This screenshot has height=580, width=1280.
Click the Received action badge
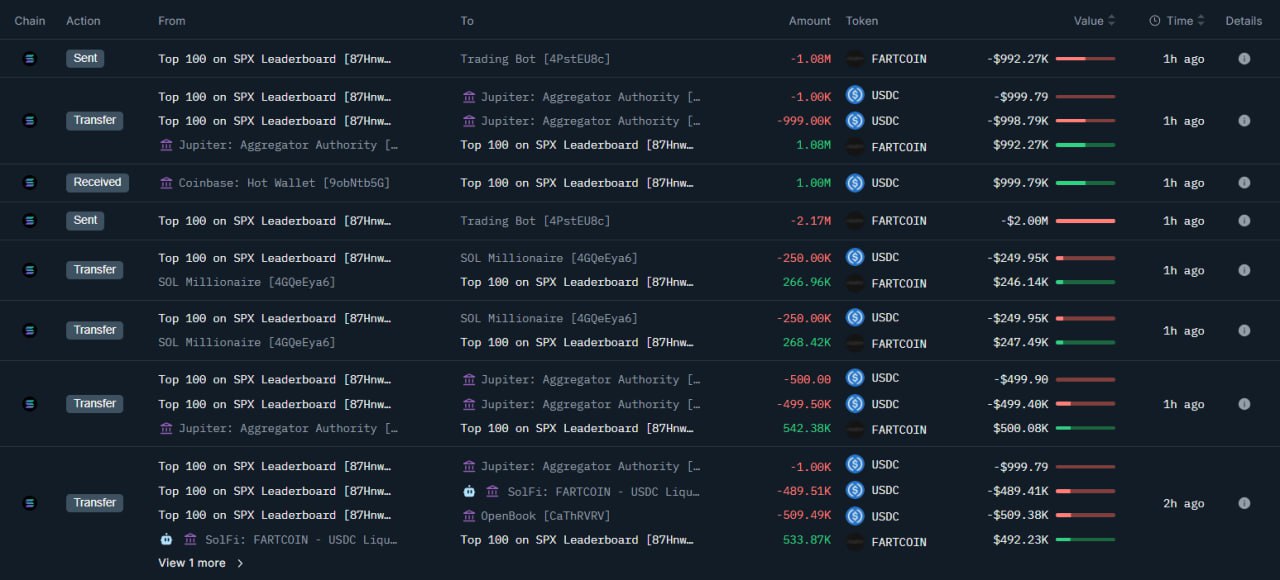coord(97,182)
